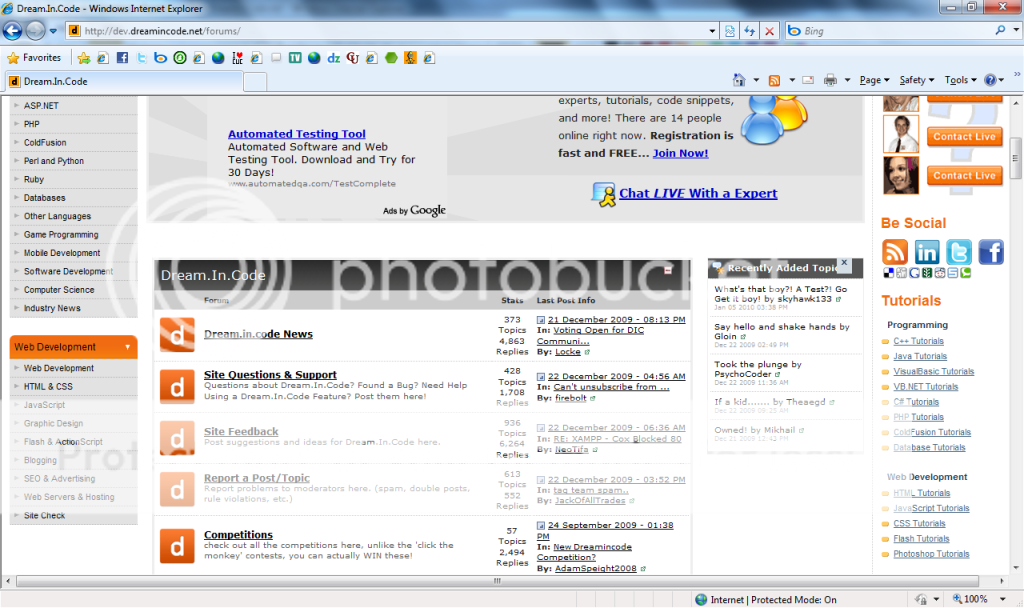Collapse the Dream.In.Code forum category
Viewport: 1024px width, 608px height.
click(x=668, y=270)
